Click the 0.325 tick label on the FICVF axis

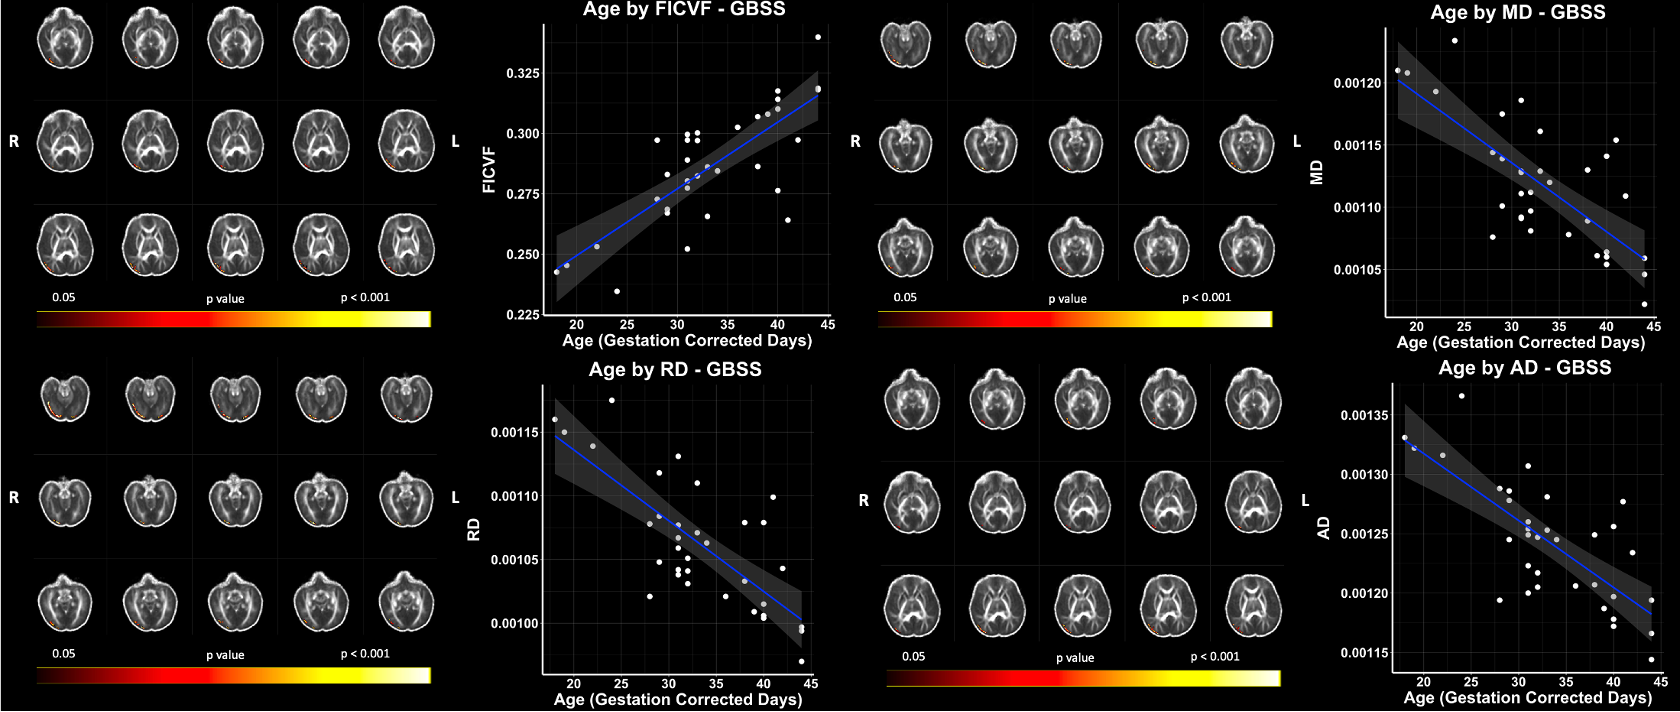tap(522, 74)
